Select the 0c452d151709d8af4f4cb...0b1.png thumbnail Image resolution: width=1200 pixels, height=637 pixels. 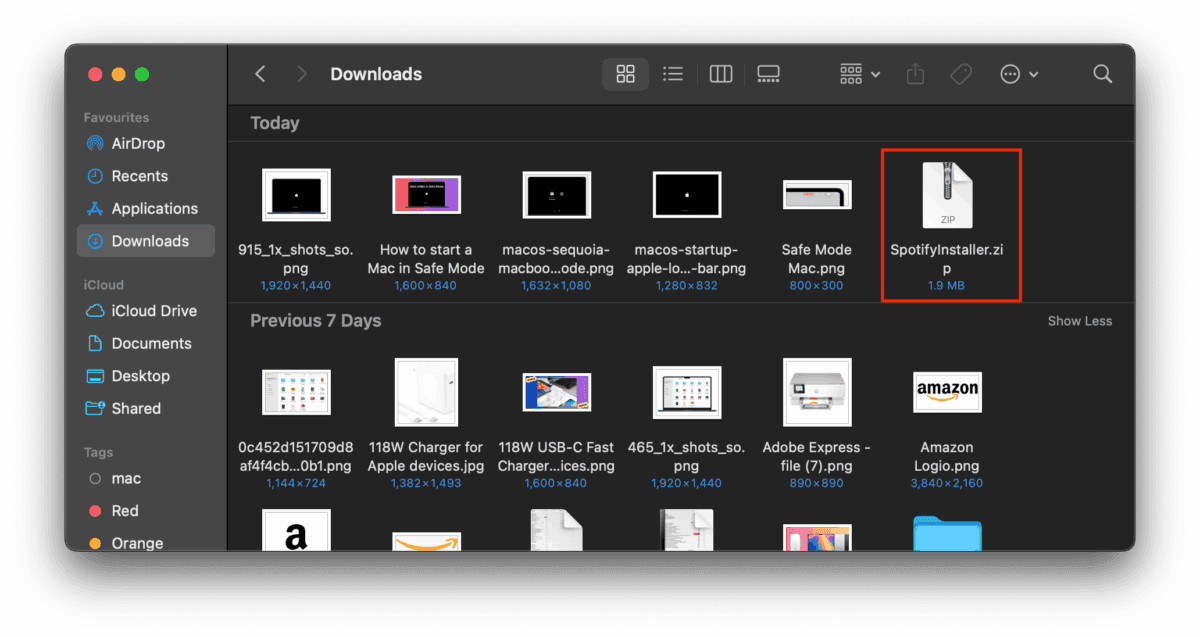[x=296, y=392]
